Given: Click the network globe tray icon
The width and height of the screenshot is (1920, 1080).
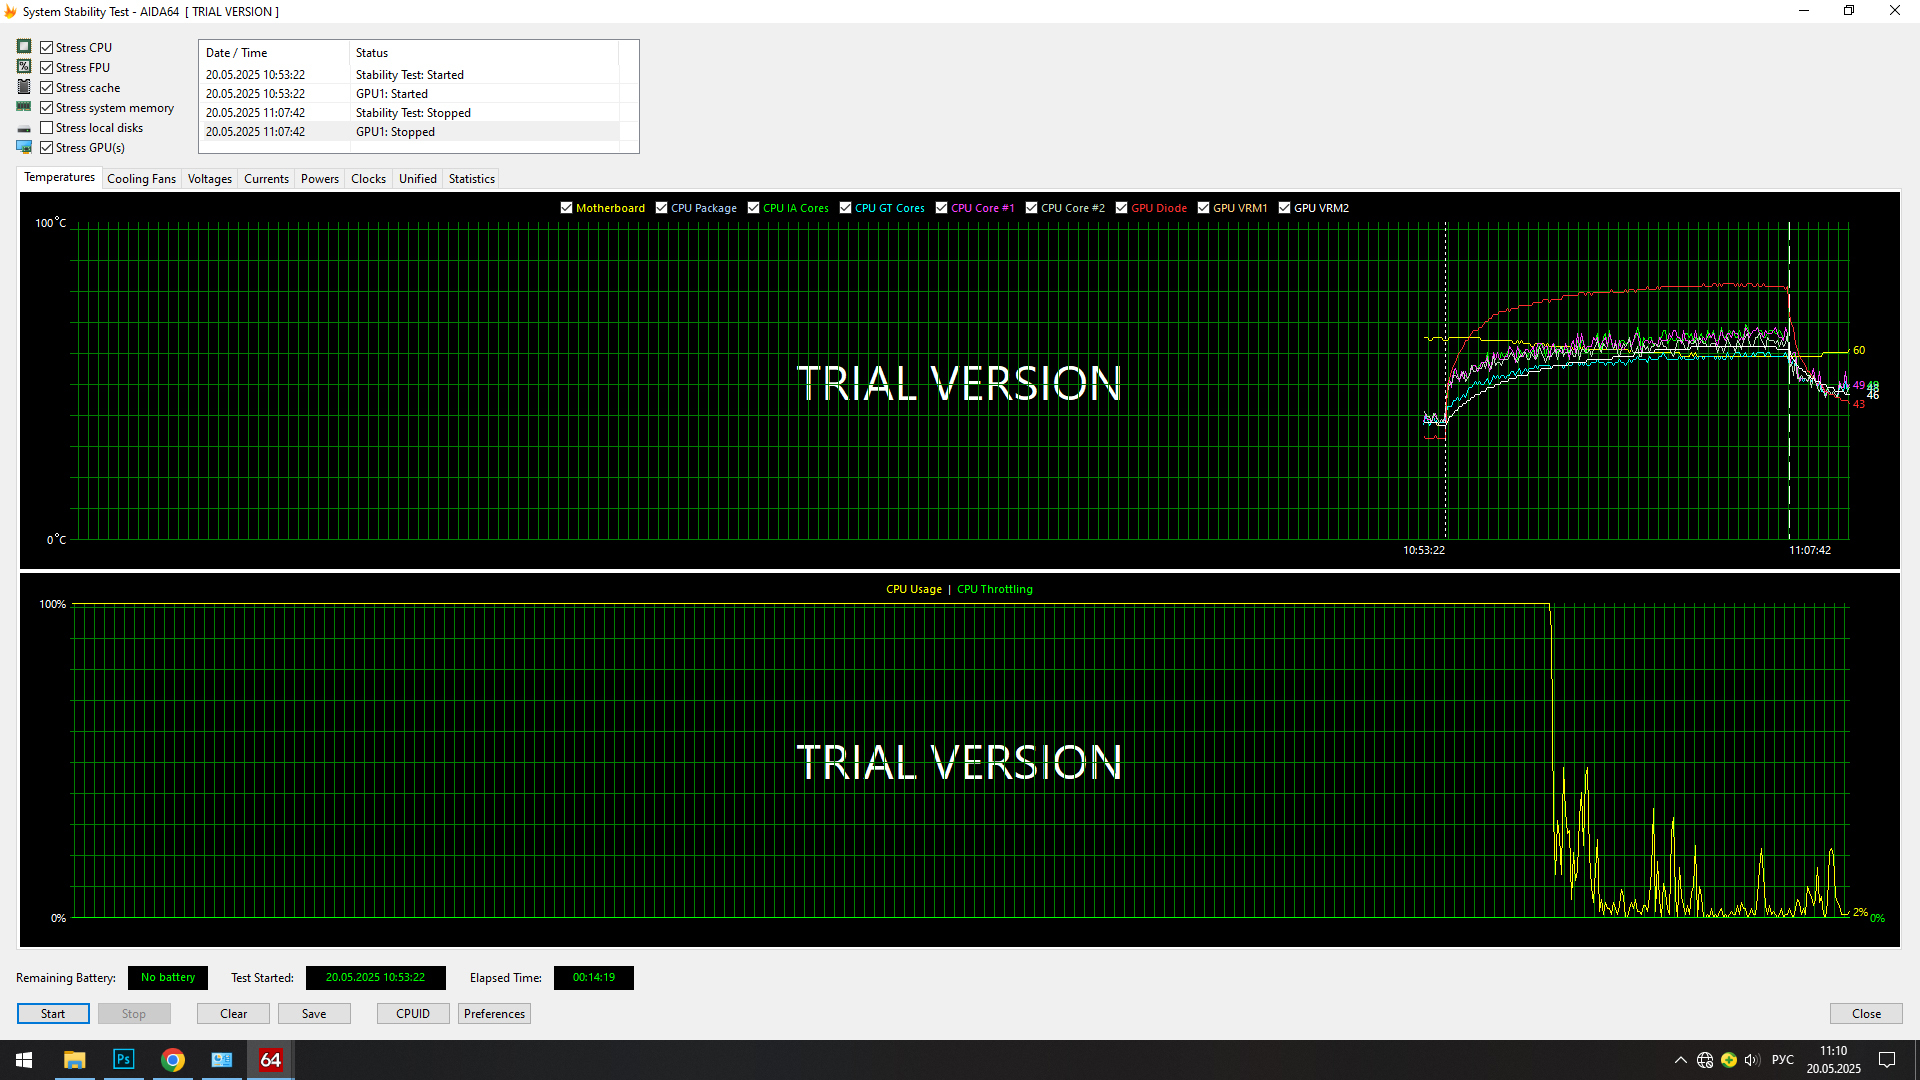Looking at the screenshot, I should point(1705,1060).
